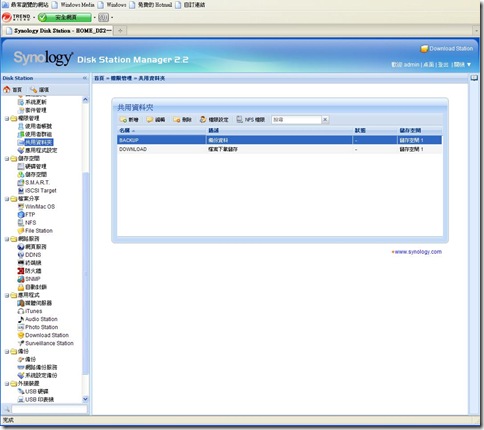Collapse the 權限管理 folder node
The image size is (484, 430).
click(x=7, y=118)
